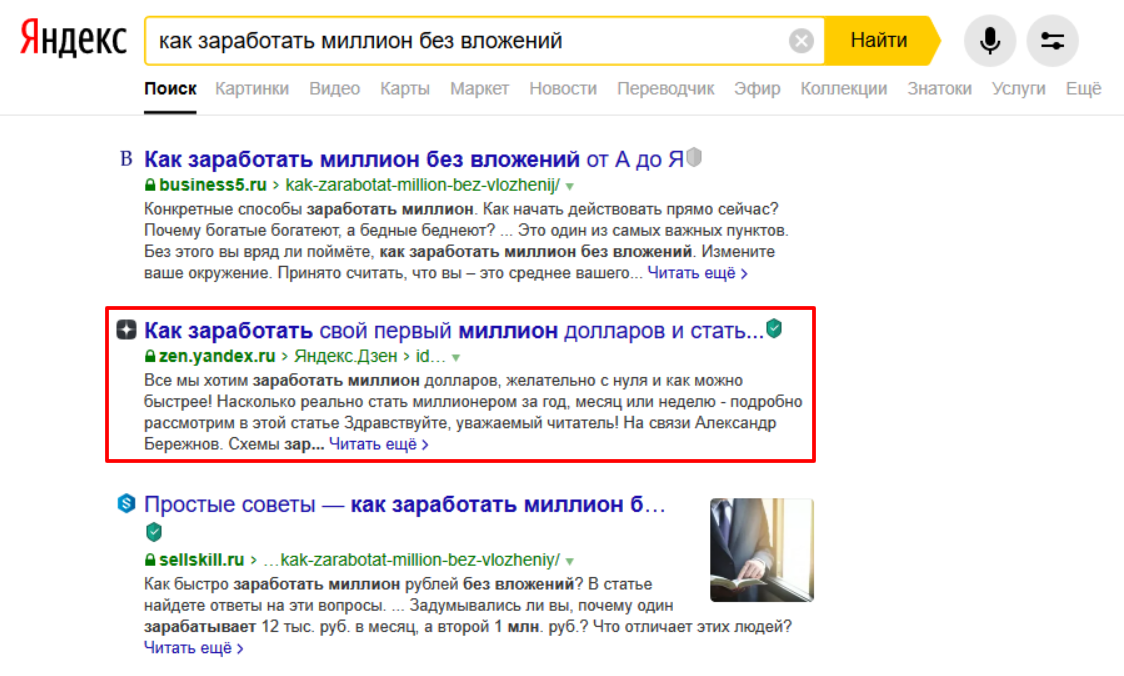Open result 'Как заработать свой первый миллион долларов'

[x=454, y=330]
